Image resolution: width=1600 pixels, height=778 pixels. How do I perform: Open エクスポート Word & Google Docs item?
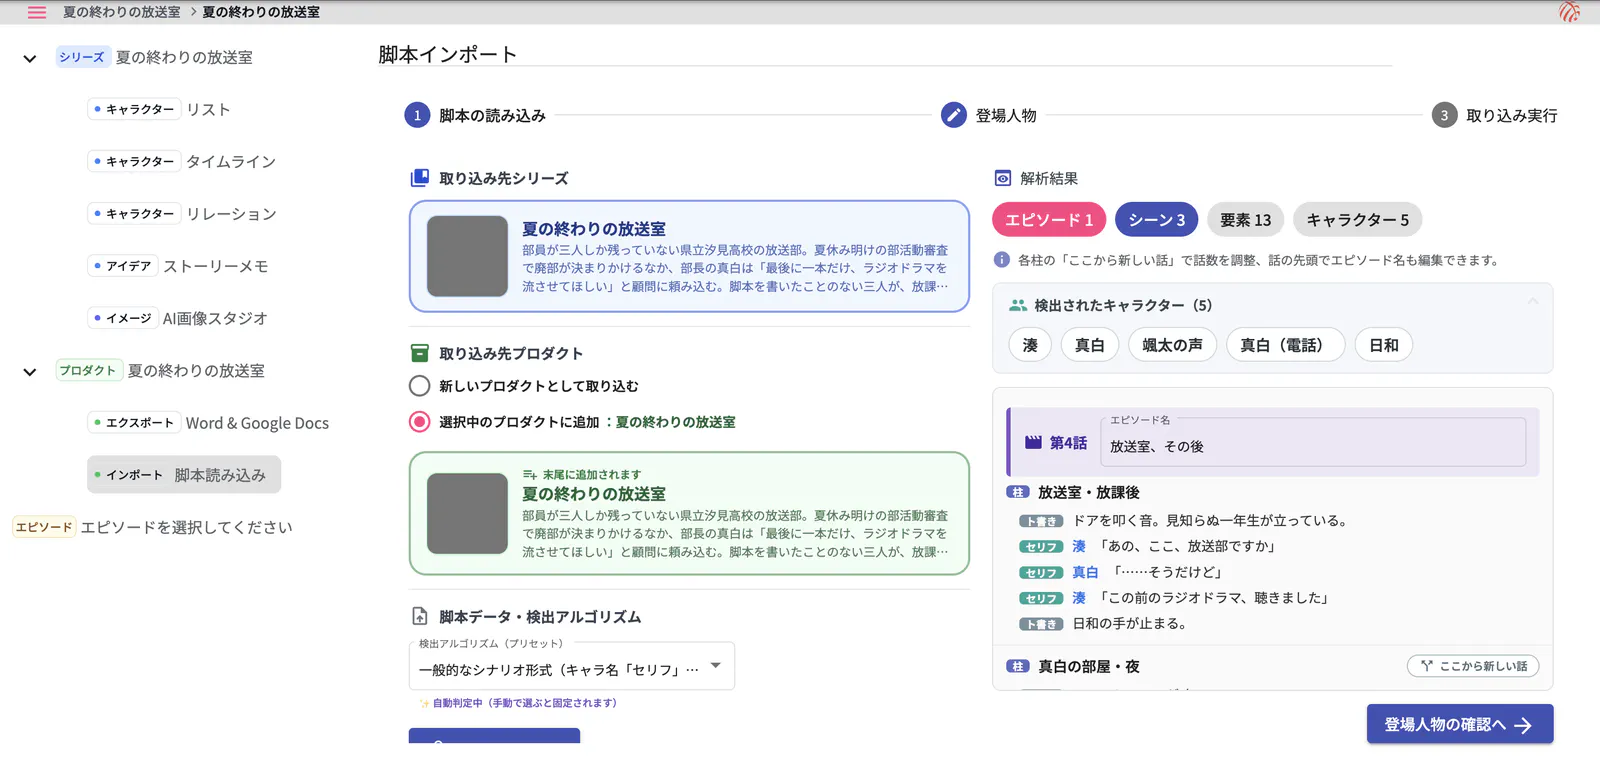click(x=208, y=423)
